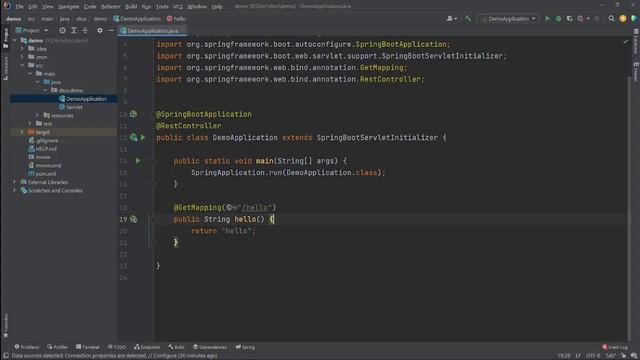640x360 pixels.
Task: Click the URL globe icon inside GetMapping
Action: [229, 208]
